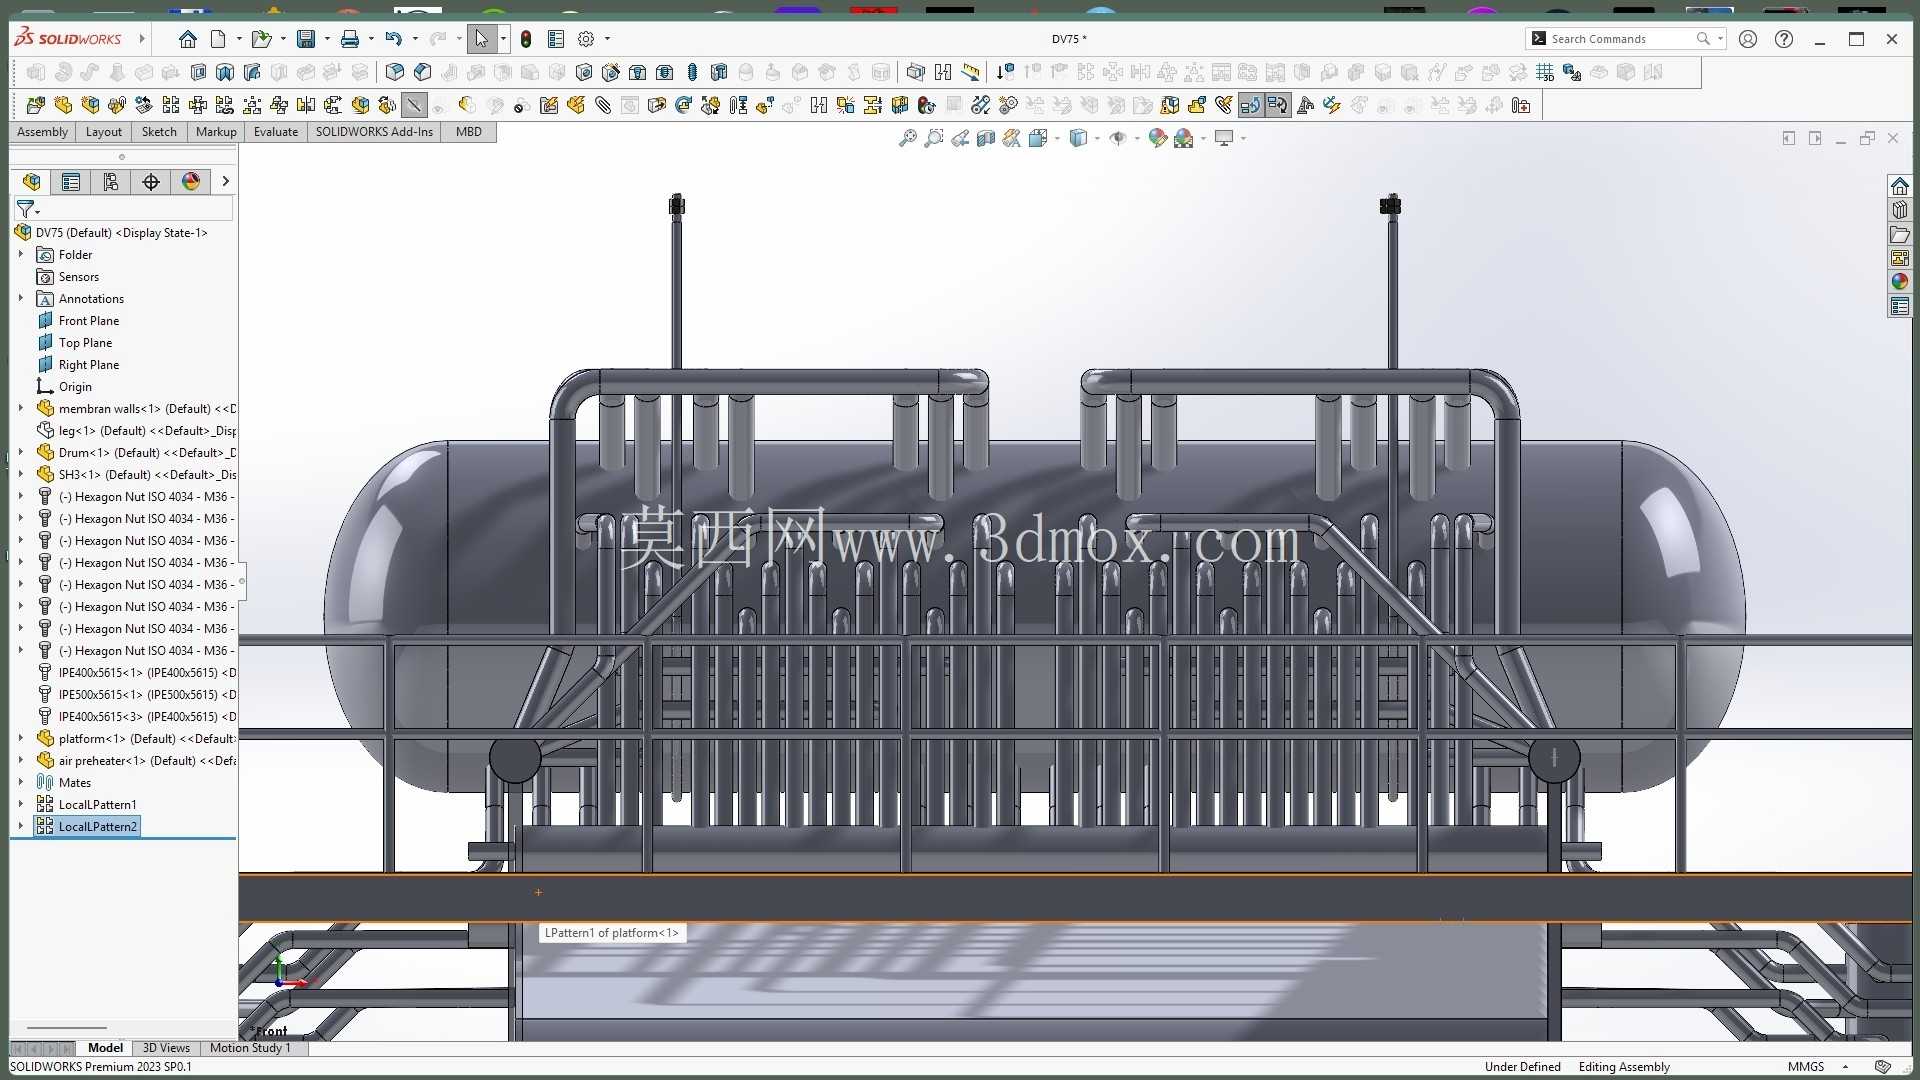Screen dimensions: 1920x1080
Task: Click the Open document folder icon
Action: [x=261, y=39]
